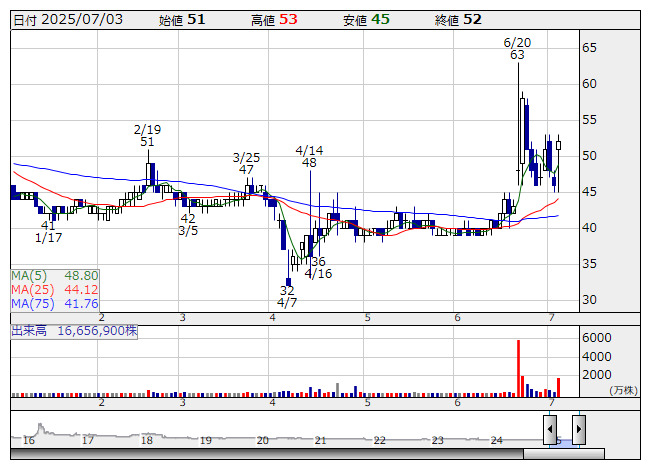
Task: Click the right range handle arrow
Action: (578, 429)
